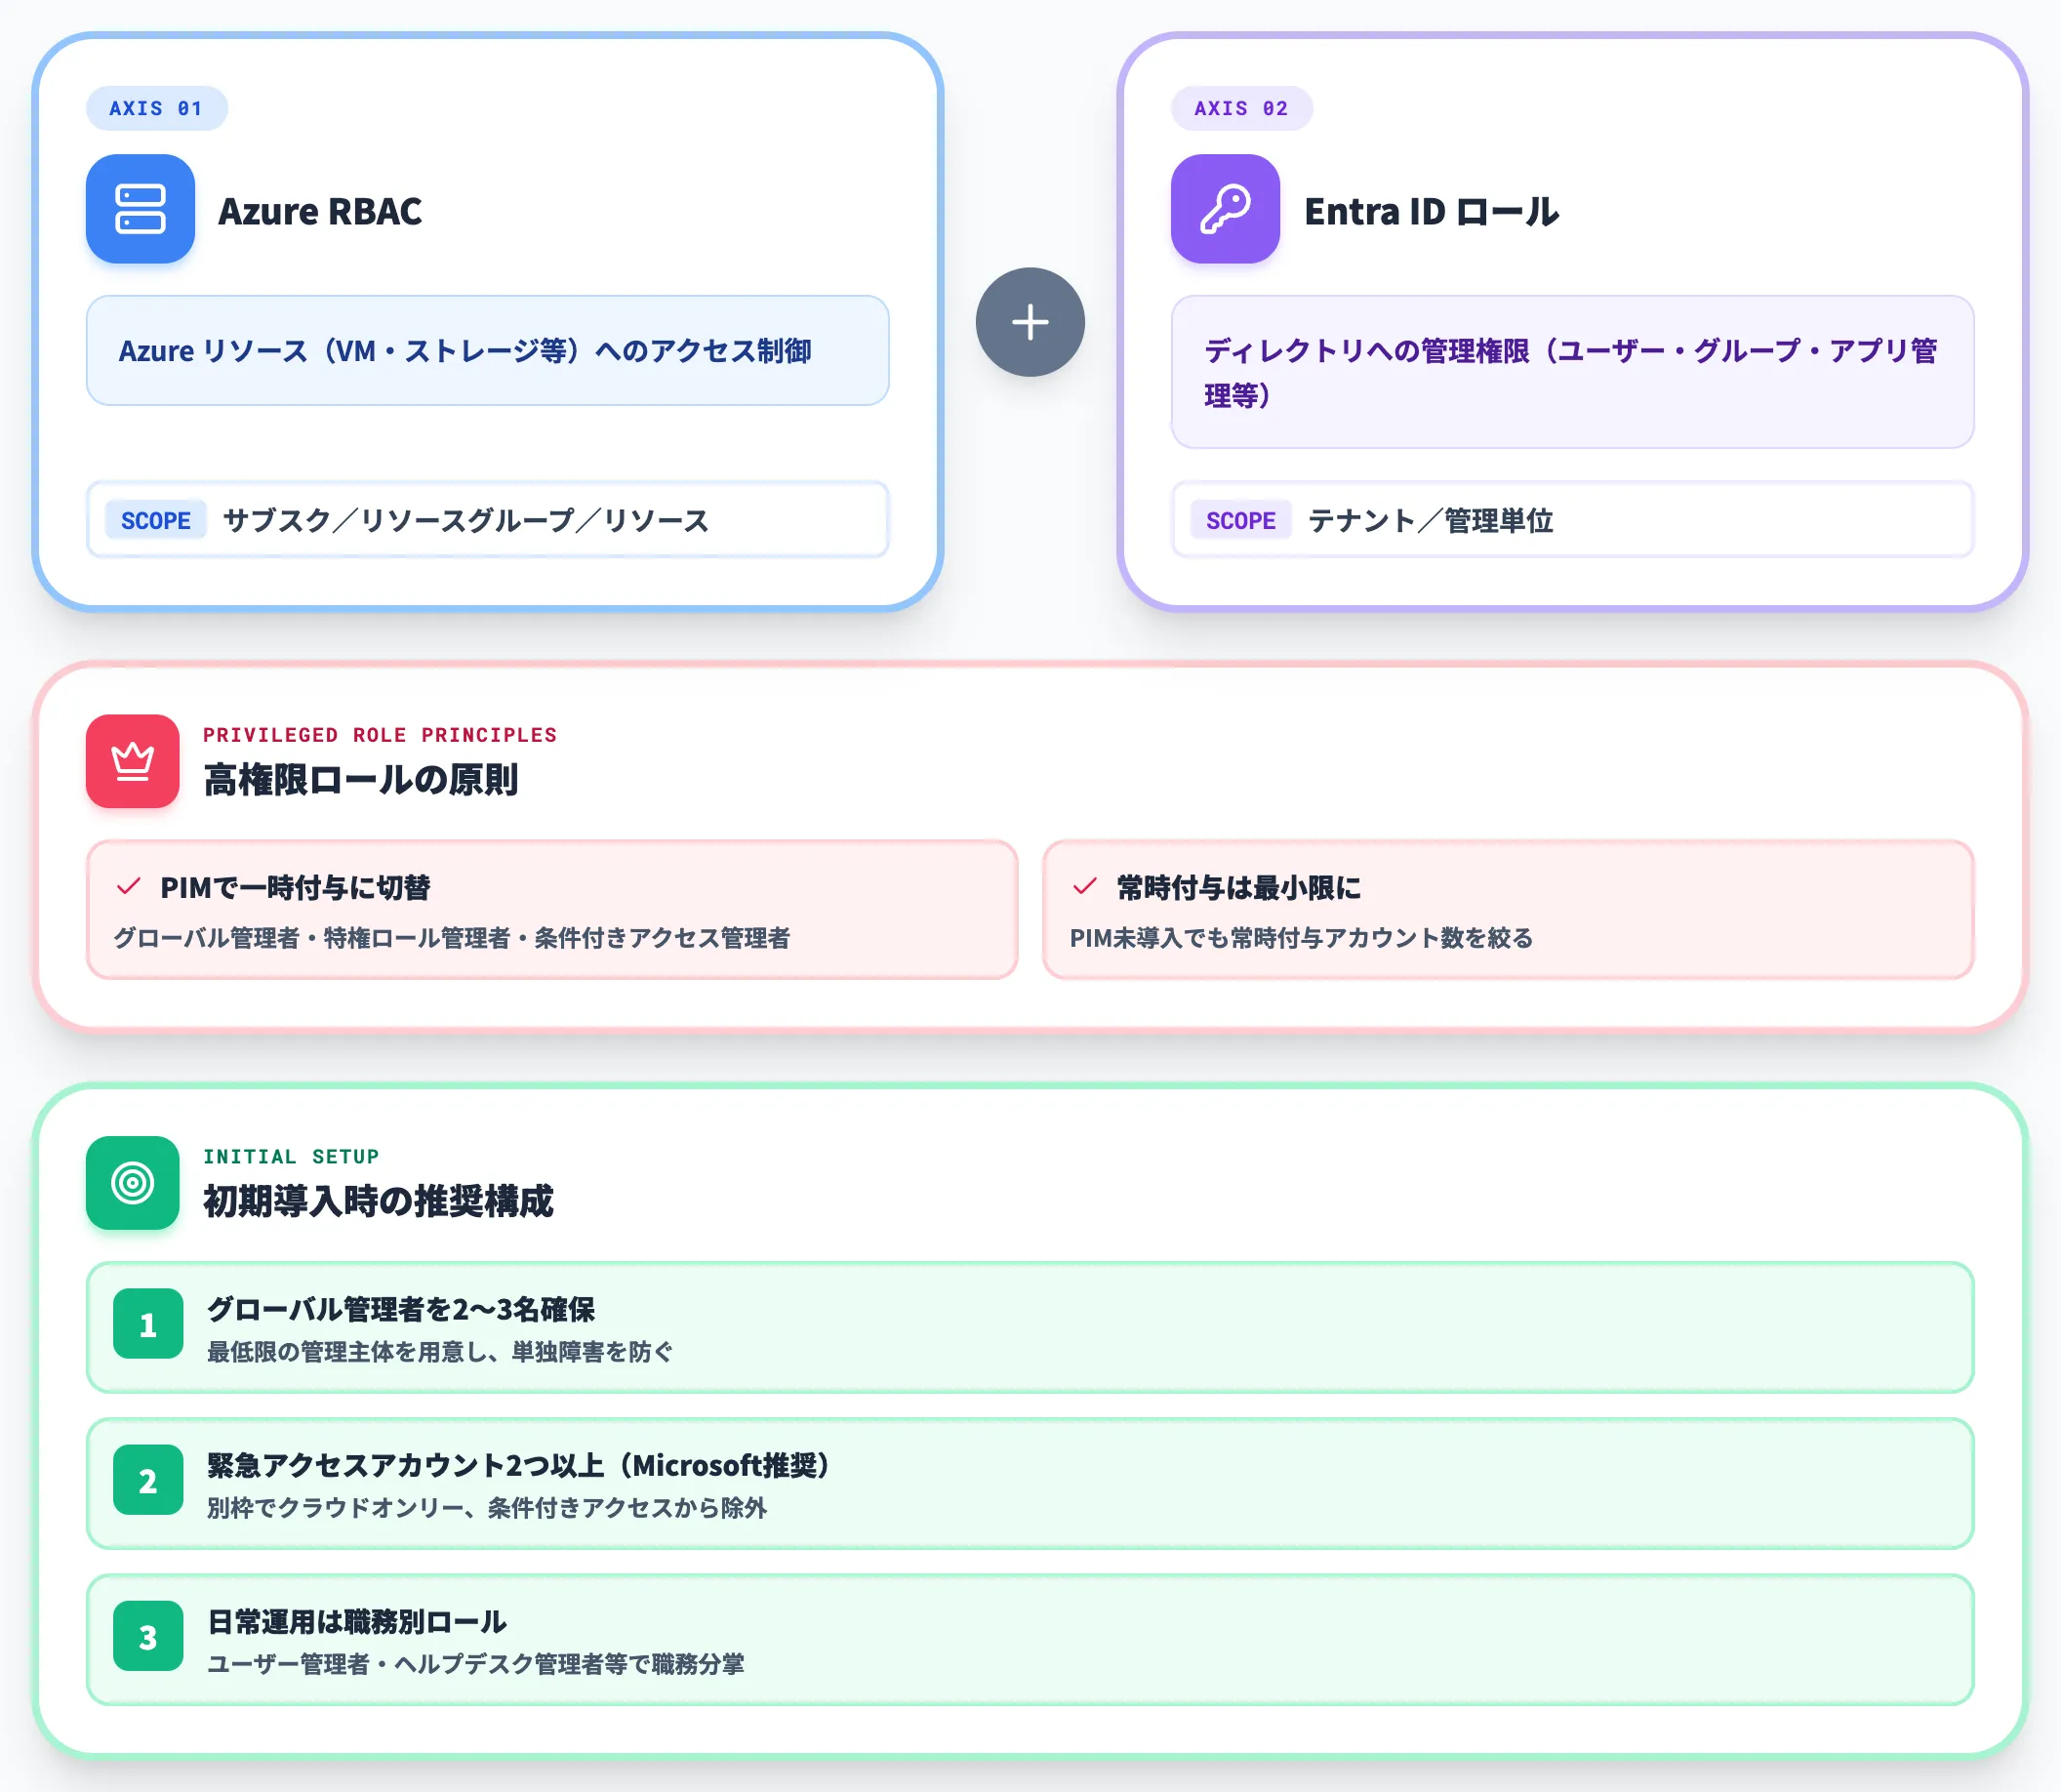Click the green target icon for Initial Setup
2061x1792 pixels.
click(132, 1183)
